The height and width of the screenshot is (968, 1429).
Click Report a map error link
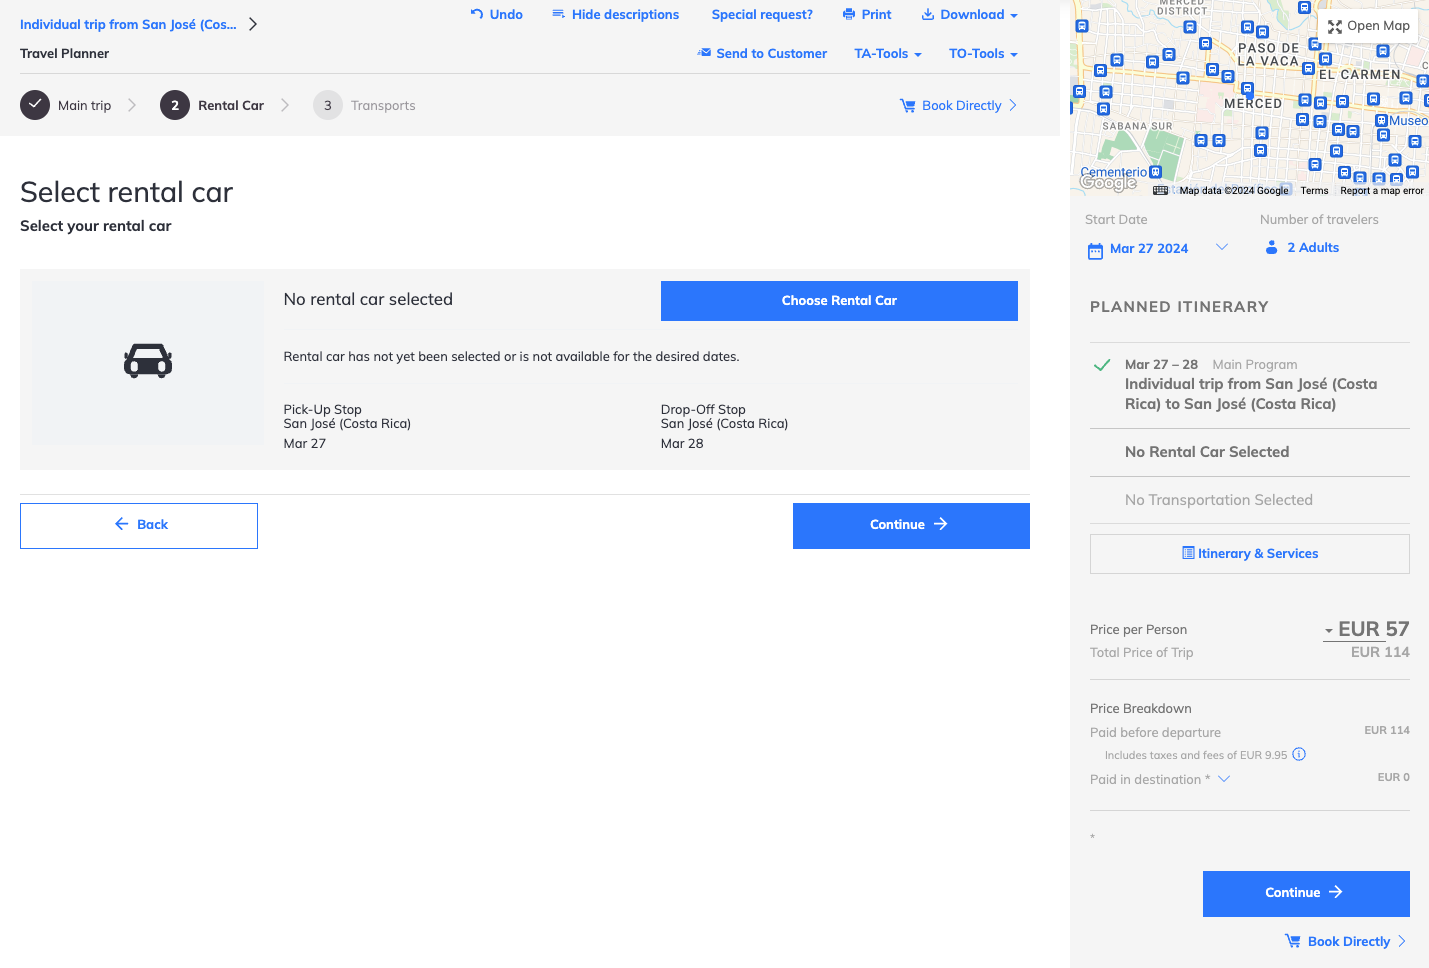[1382, 190]
